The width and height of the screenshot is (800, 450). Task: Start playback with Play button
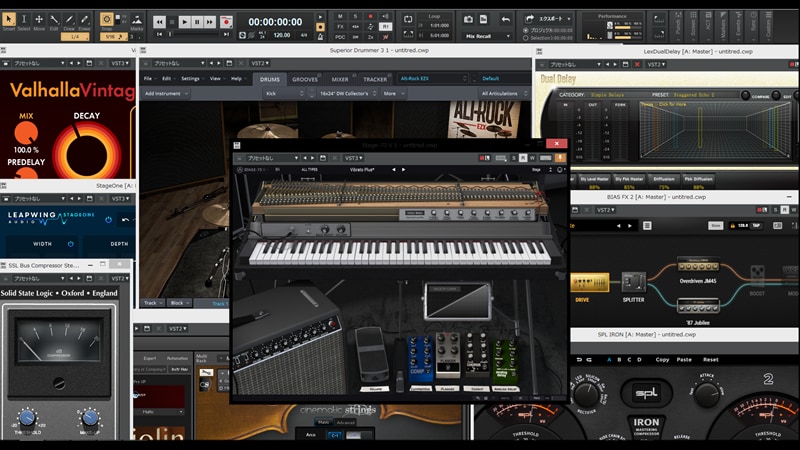[185, 22]
